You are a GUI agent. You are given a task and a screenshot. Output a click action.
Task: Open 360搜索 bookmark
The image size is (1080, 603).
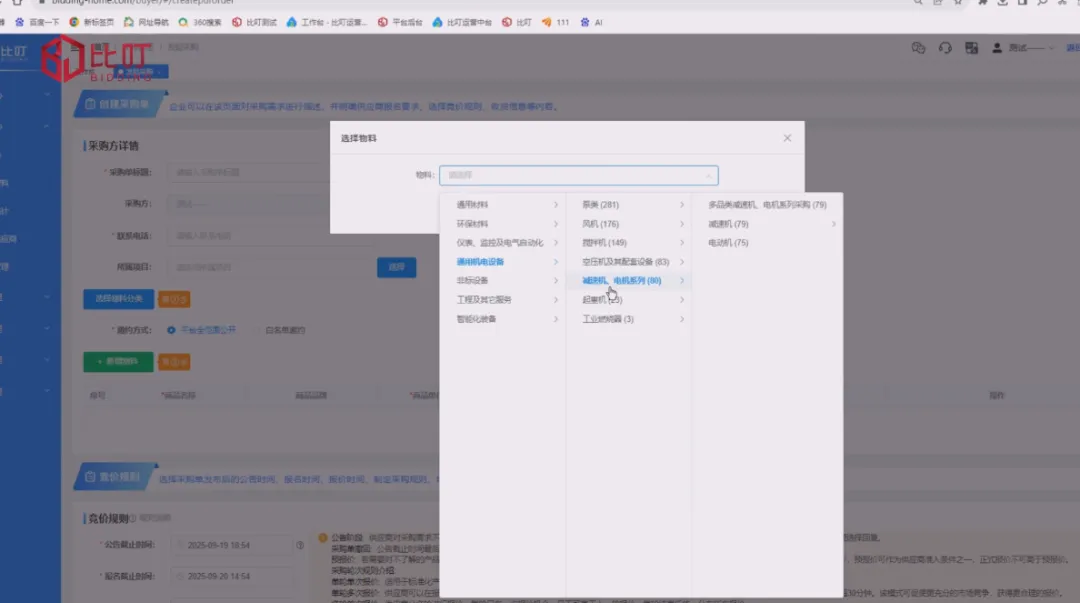point(200,22)
